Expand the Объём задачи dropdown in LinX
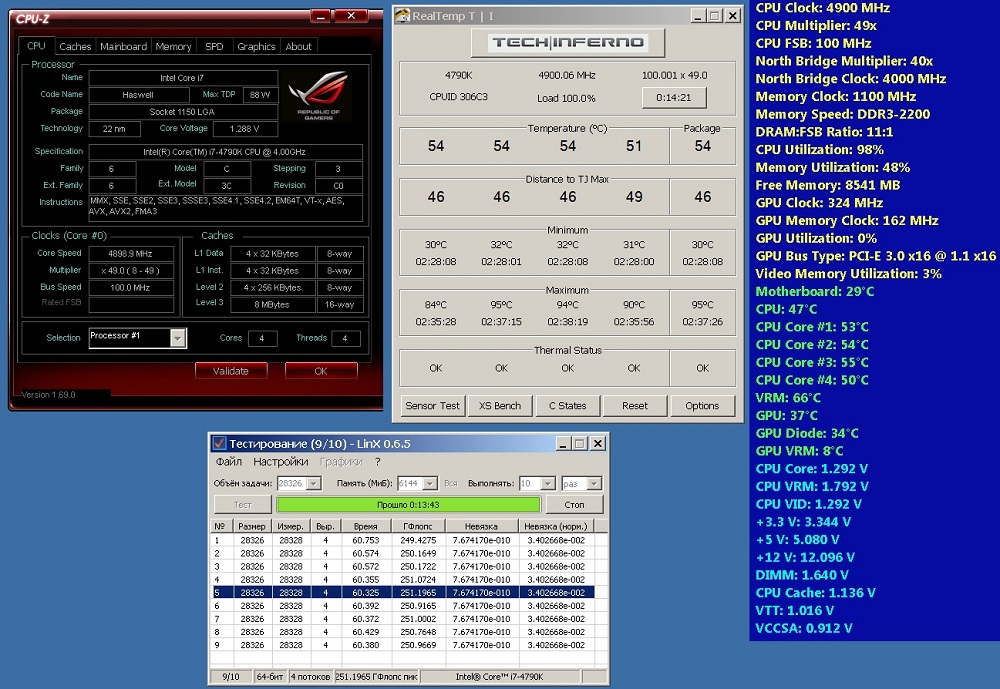Viewport: 1000px width, 689px height. (314, 484)
